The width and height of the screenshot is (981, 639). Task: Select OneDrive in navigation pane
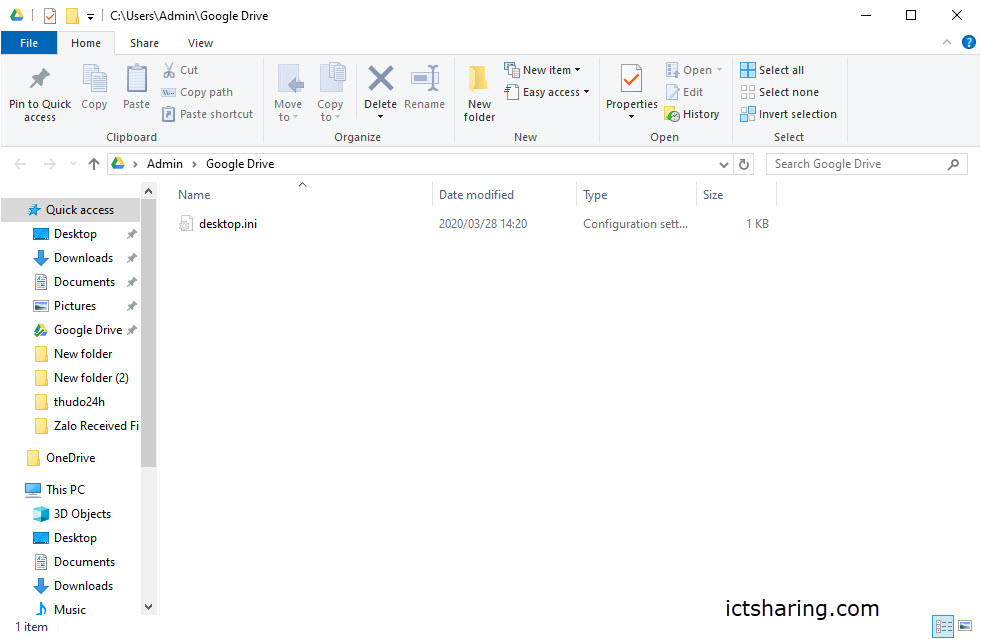(70, 458)
